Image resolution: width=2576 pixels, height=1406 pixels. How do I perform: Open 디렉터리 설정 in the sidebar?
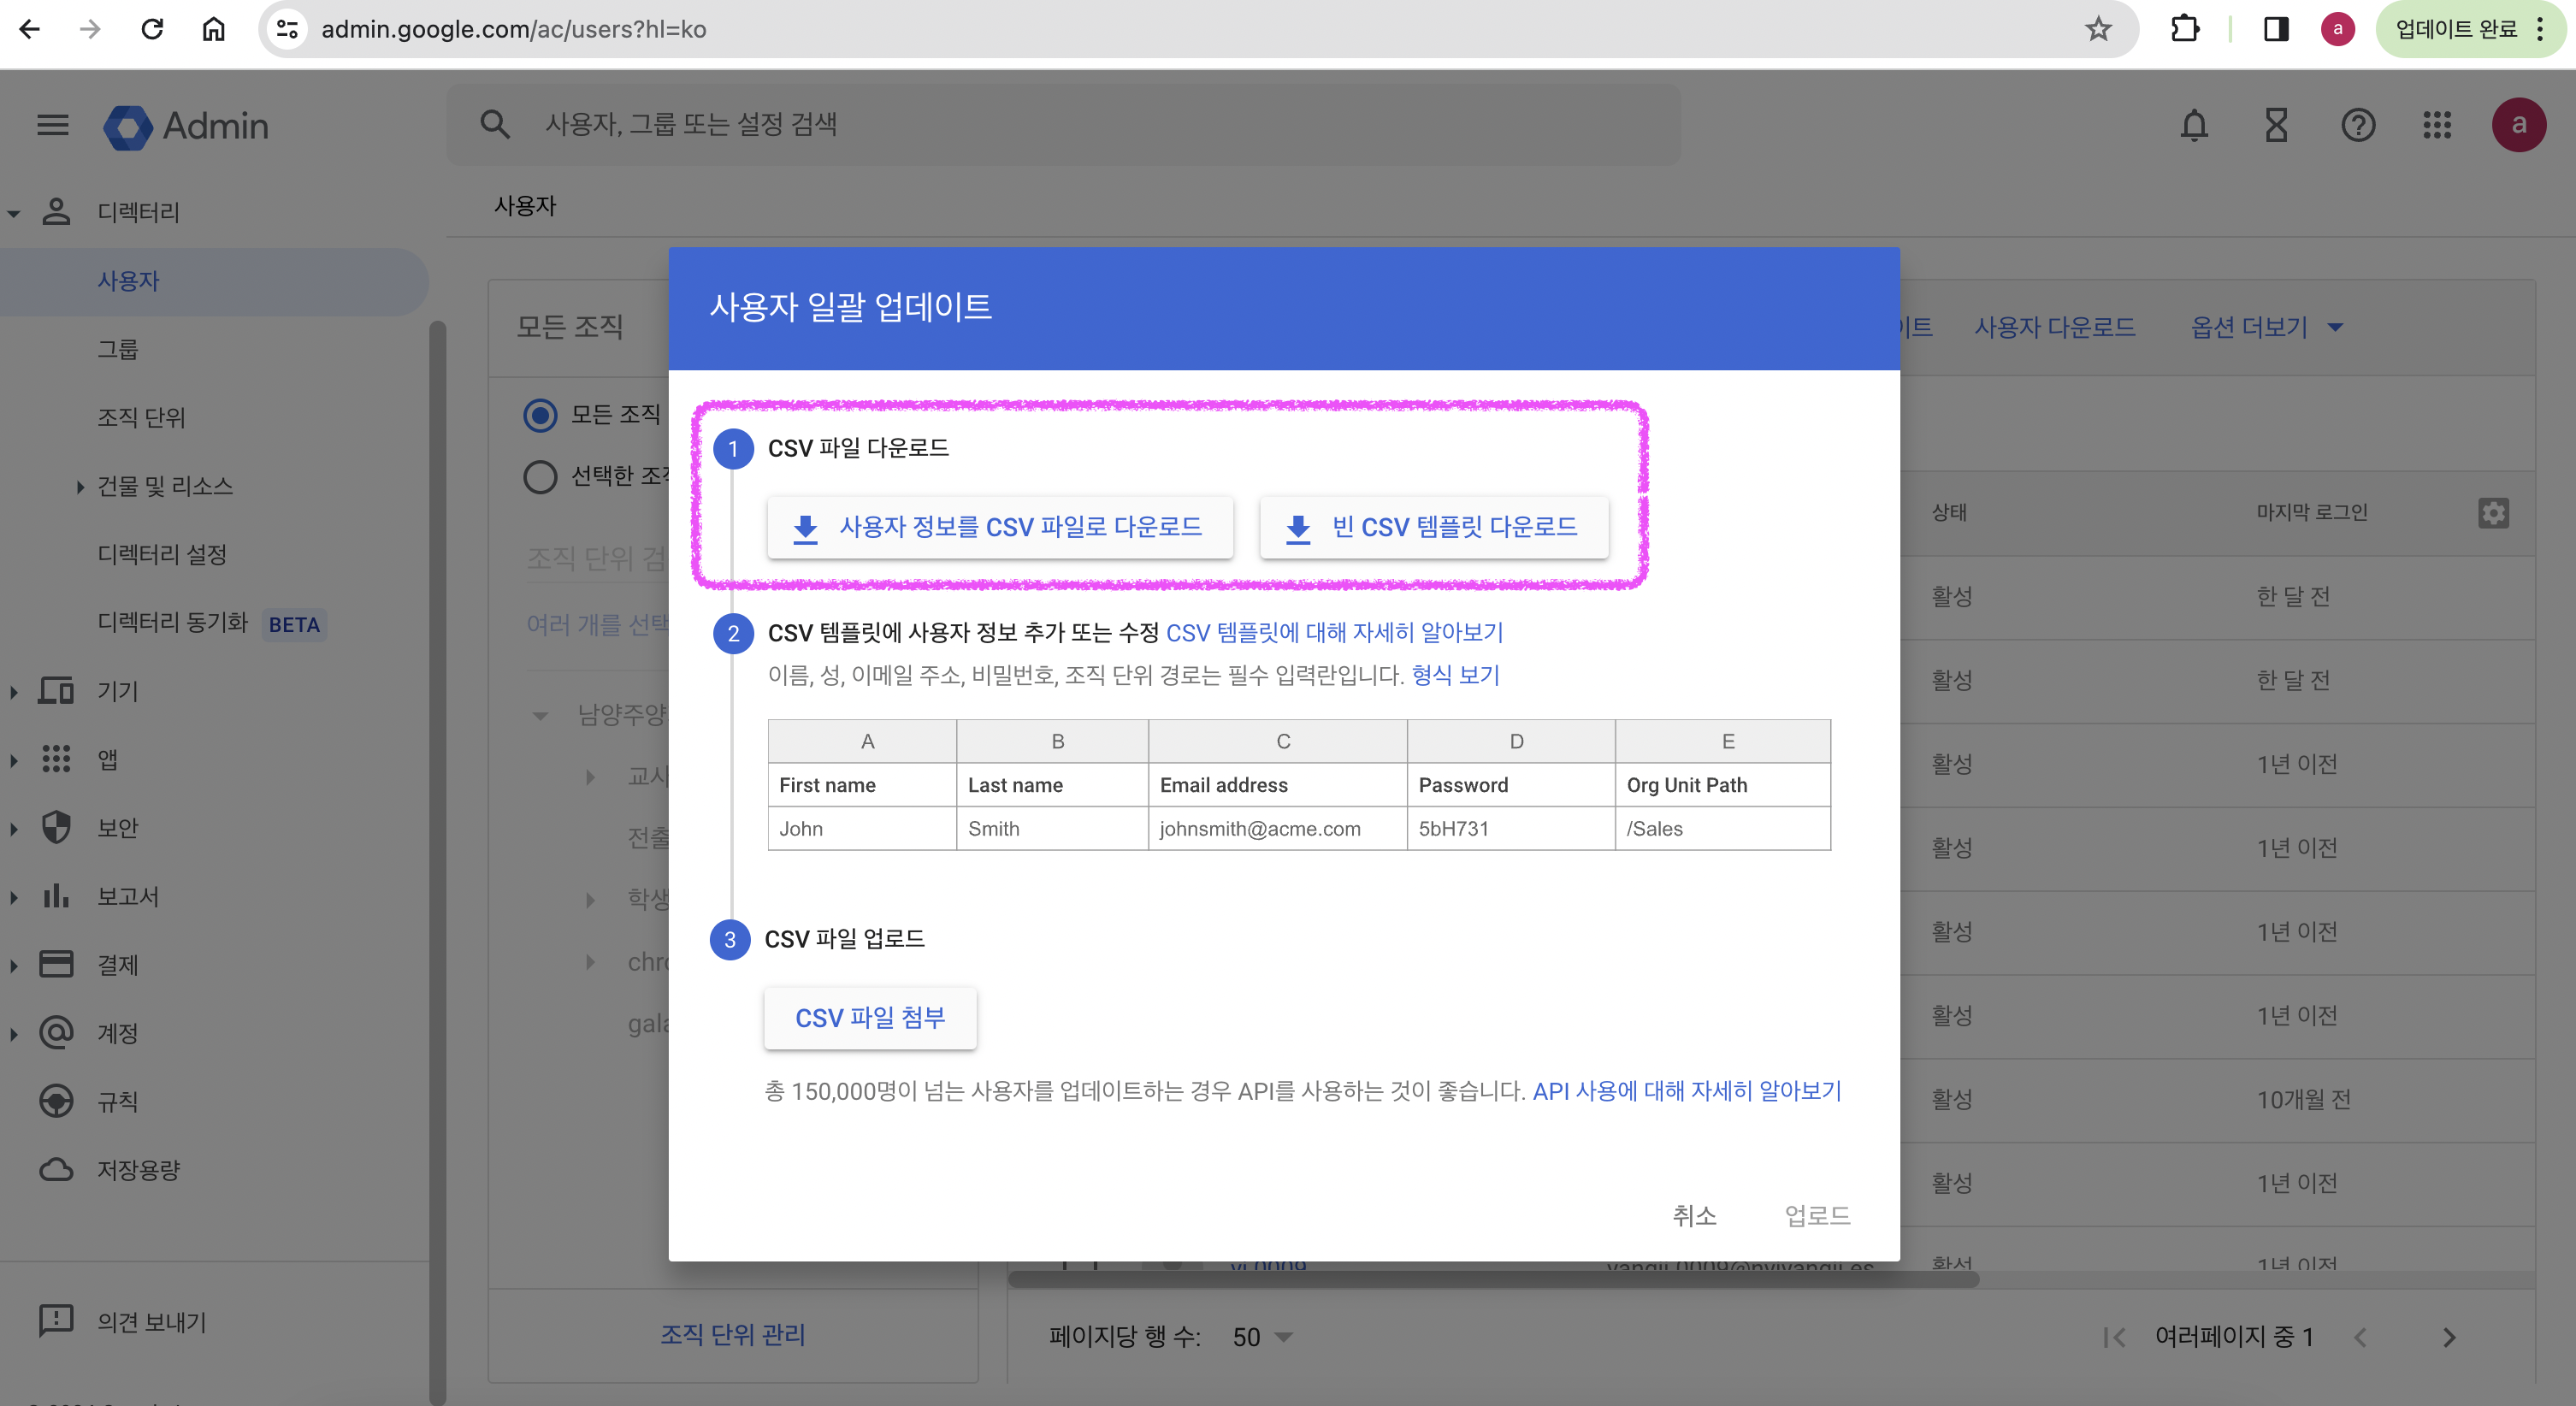pyautogui.click(x=162, y=554)
